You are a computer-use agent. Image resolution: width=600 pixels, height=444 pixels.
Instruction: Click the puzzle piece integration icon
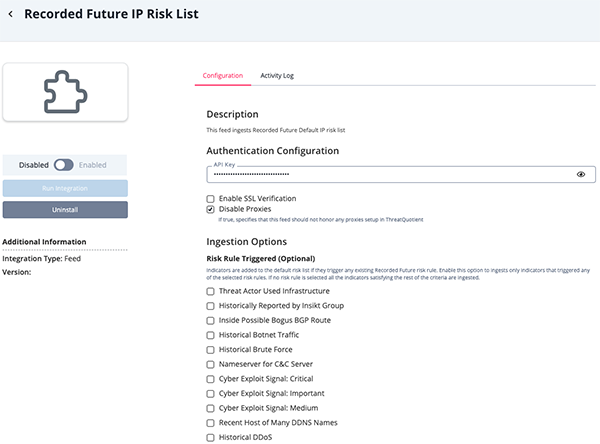[65, 93]
